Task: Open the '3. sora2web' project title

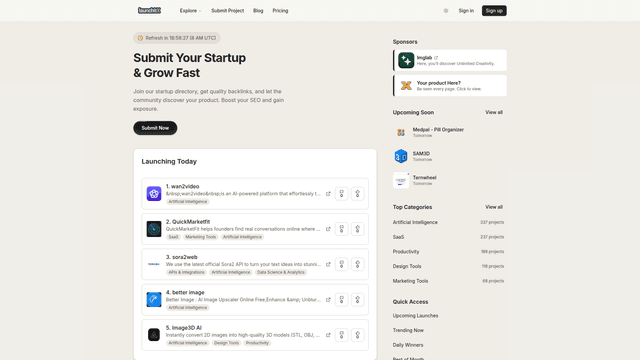Action: pyautogui.click(x=182, y=257)
